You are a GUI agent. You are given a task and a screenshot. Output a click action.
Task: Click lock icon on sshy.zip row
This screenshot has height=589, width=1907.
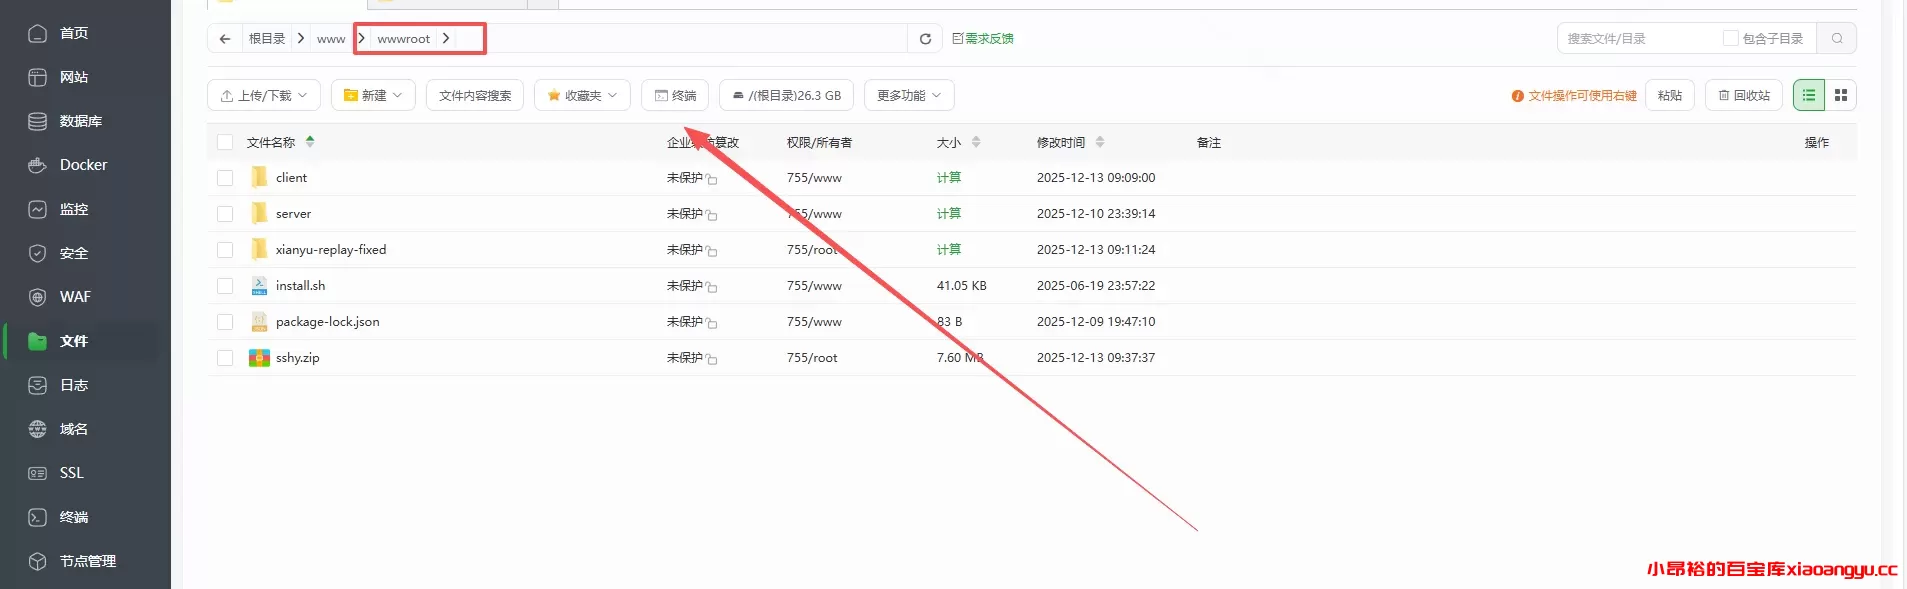(711, 359)
